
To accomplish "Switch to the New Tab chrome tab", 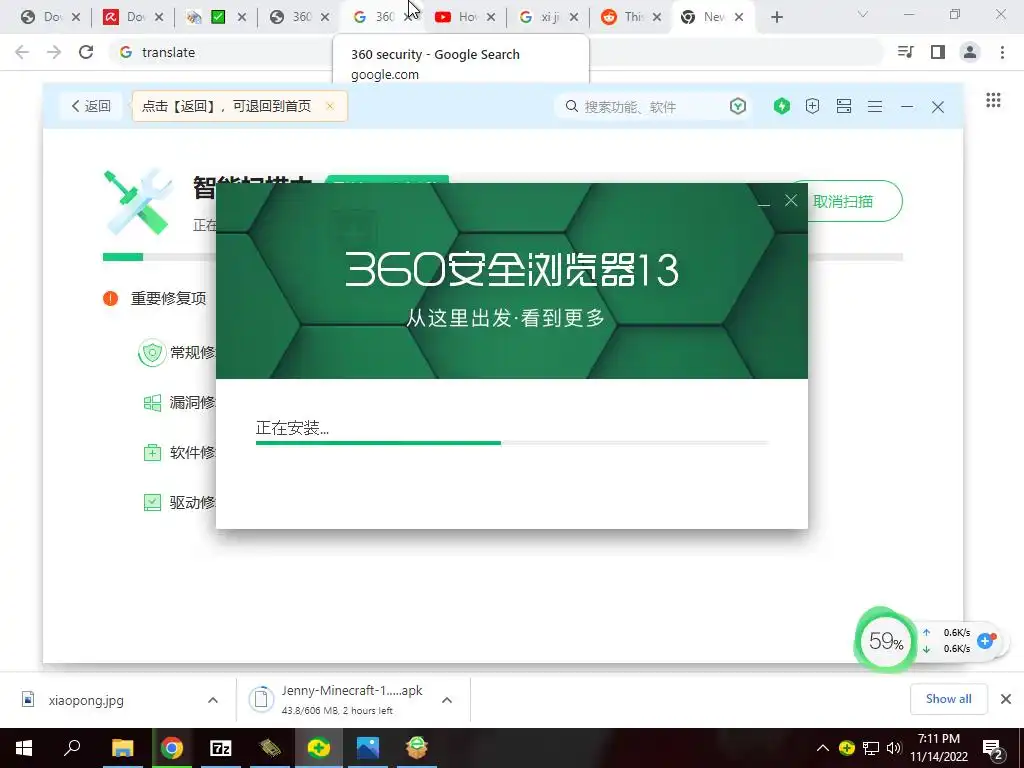I will (712, 17).
